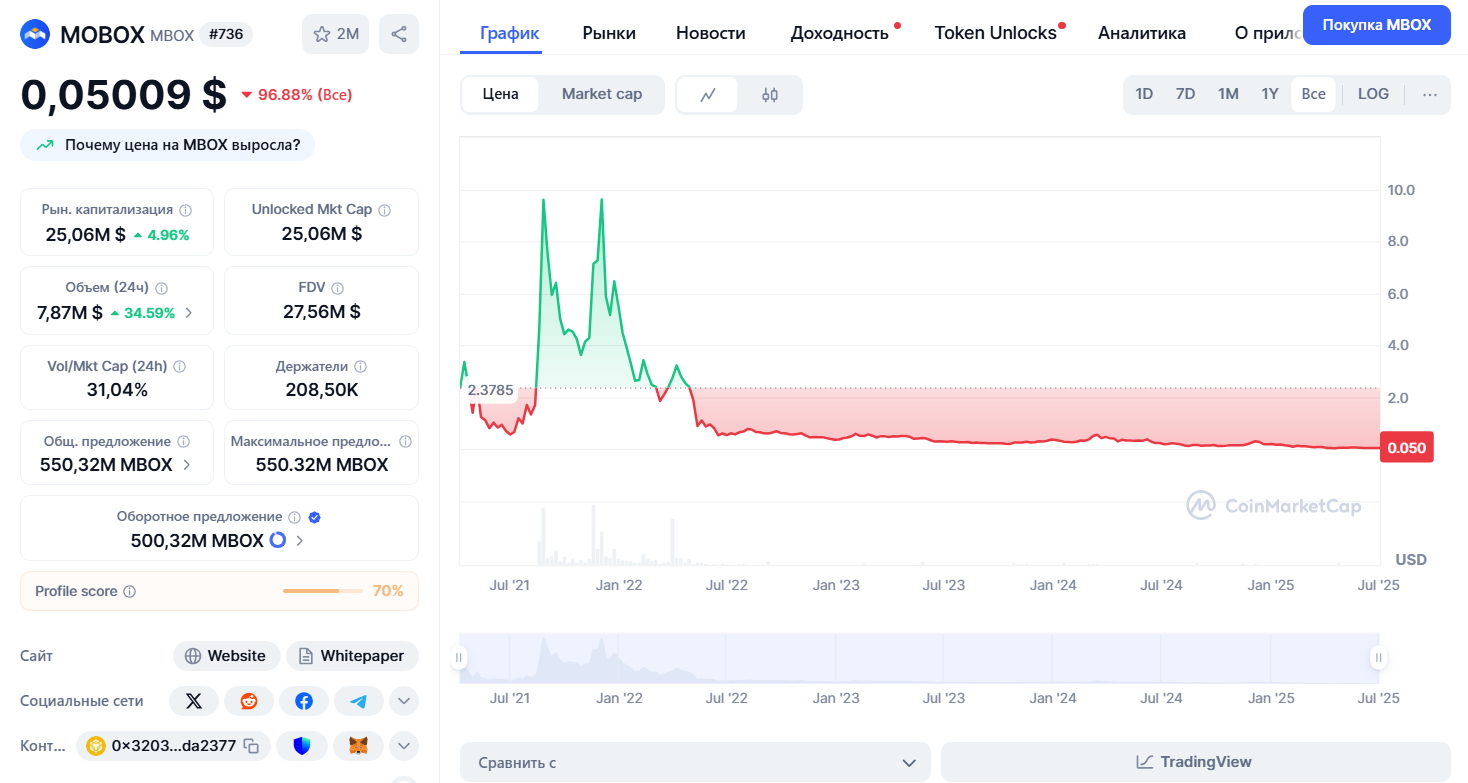This screenshot has height=783, width=1468.
Task: Click the blue shield security icon
Action: pos(302,746)
